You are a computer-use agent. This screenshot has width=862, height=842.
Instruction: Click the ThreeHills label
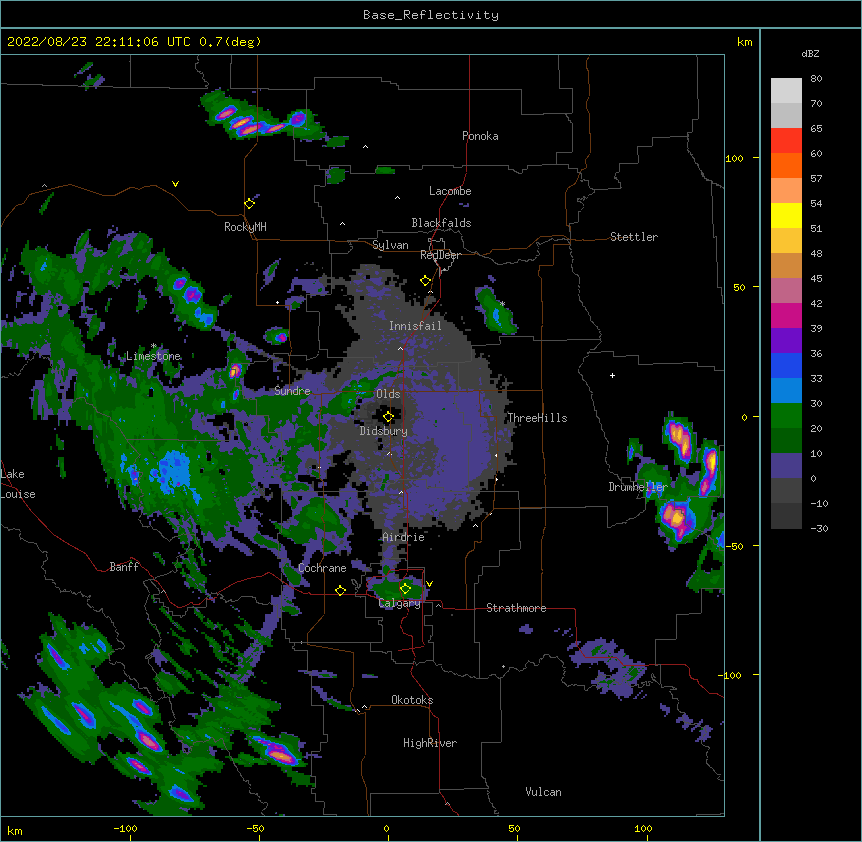pyautogui.click(x=537, y=418)
